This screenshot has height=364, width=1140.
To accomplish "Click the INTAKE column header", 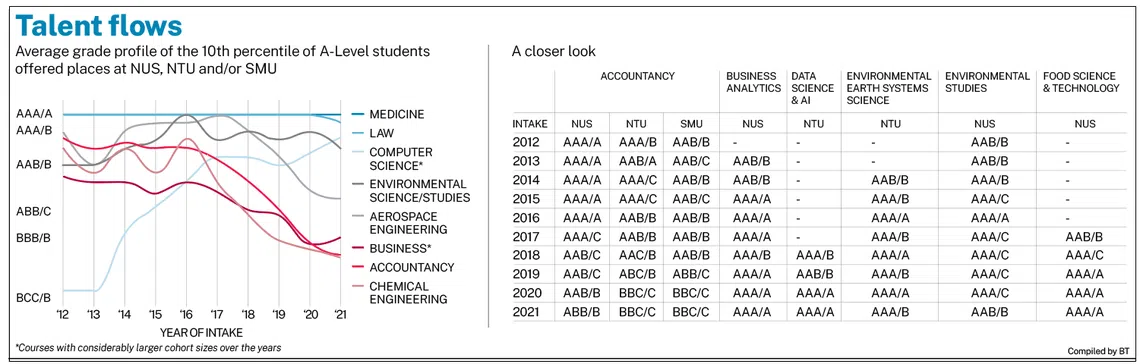I will point(531,124).
